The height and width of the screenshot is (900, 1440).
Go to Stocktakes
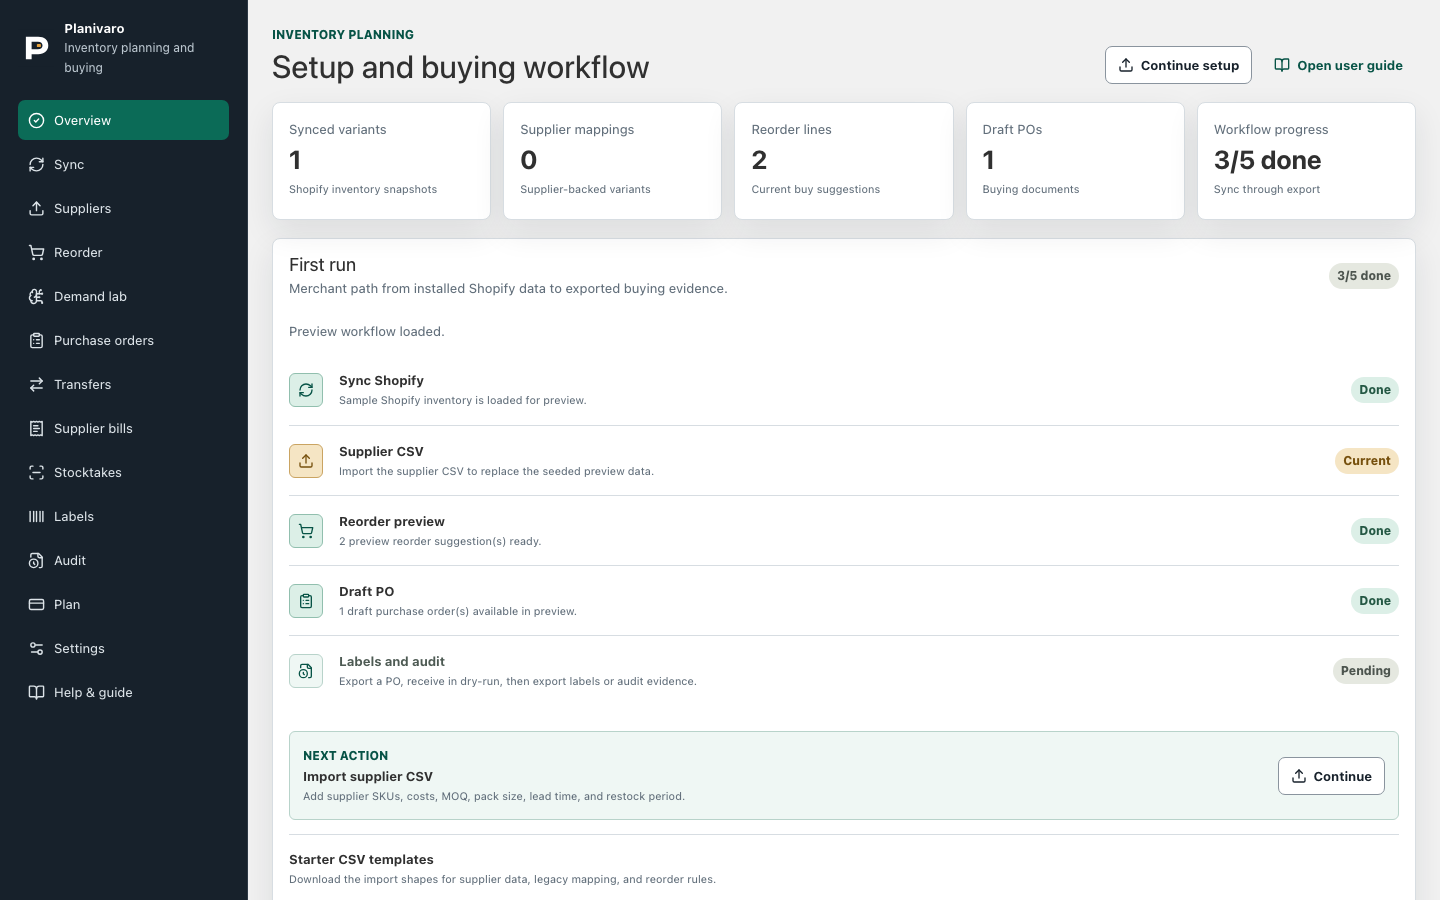[x=123, y=472]
